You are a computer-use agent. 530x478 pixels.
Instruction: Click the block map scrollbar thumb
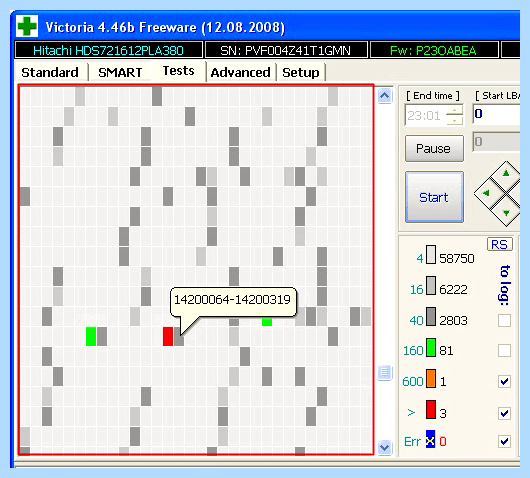click(384, 372)
